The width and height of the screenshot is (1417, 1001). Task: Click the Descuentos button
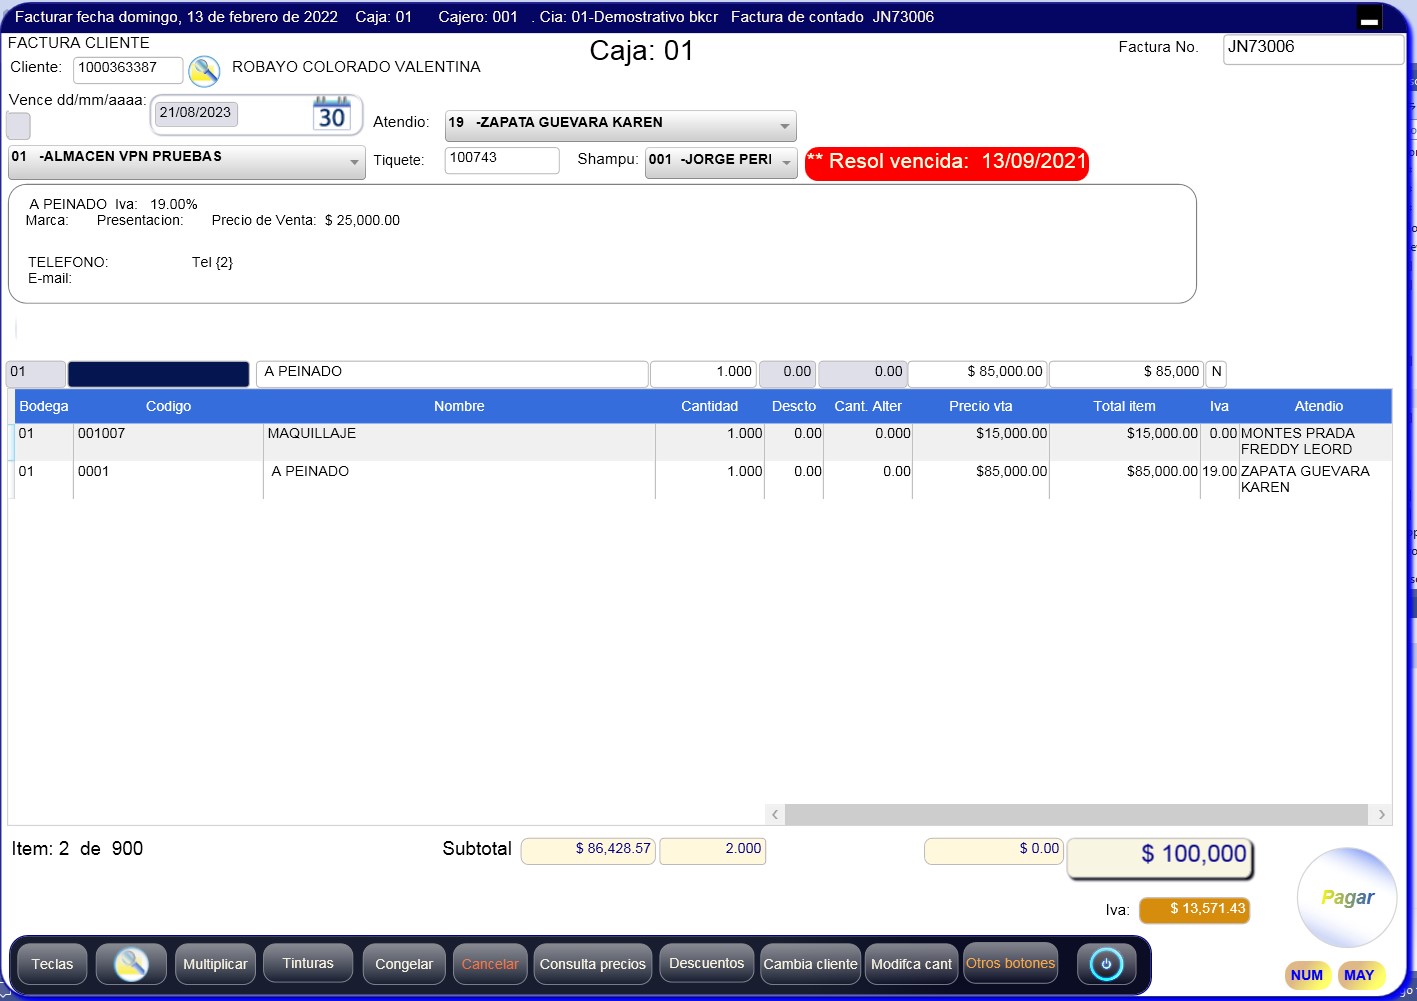pos(706,964)
